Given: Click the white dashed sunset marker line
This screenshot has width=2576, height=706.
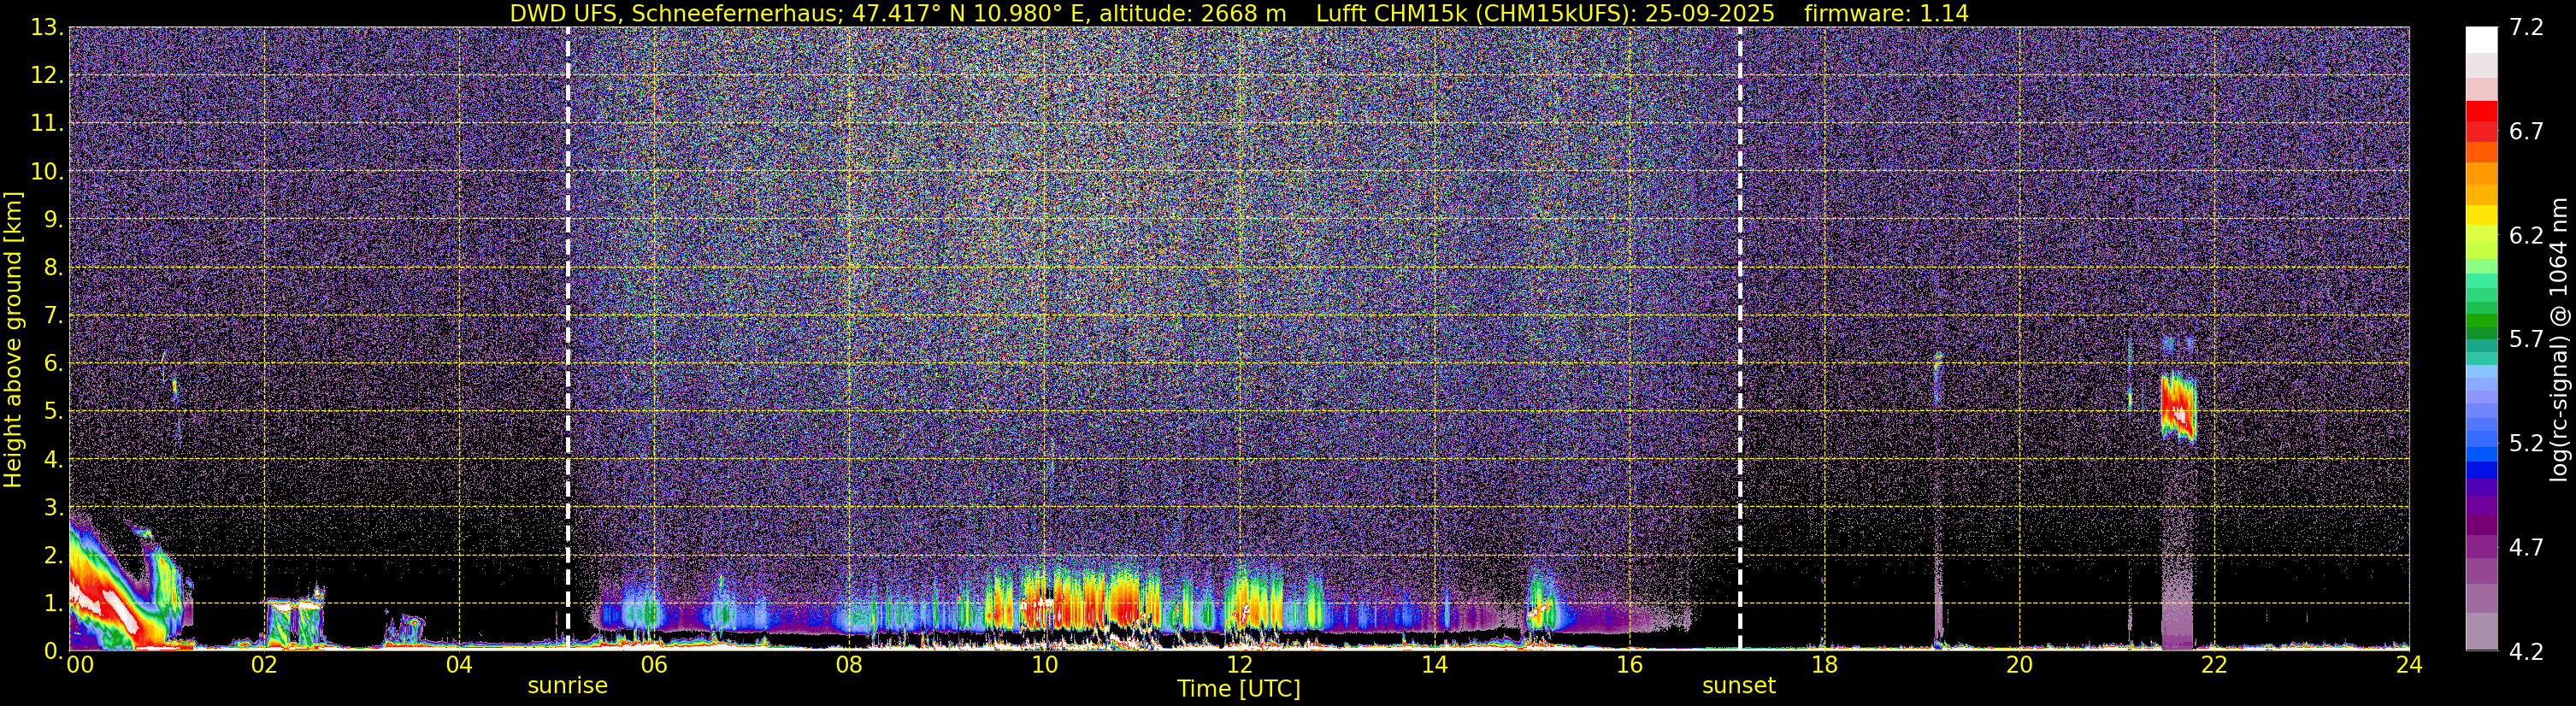Looking at the screenshot, I should pos(1740,338).
